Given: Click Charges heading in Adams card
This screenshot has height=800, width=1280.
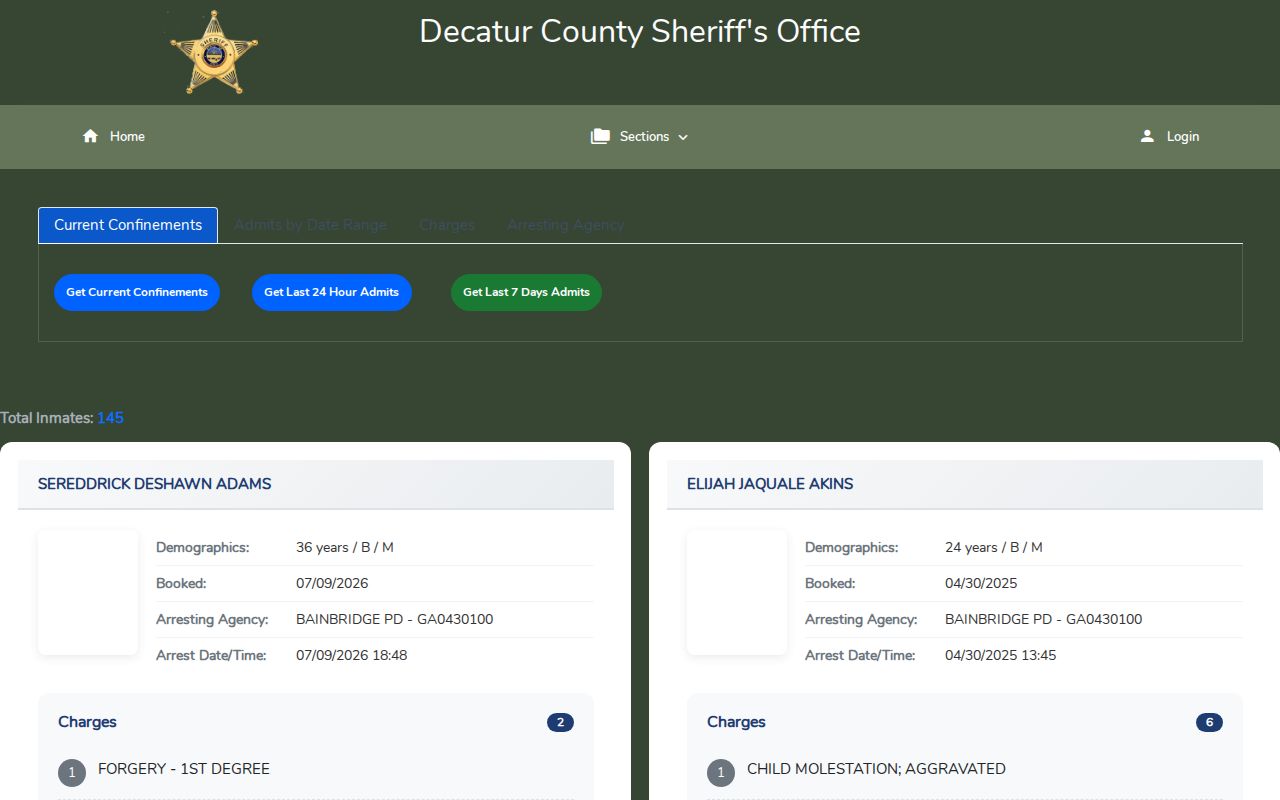Looking at the screenshot, I should (x=87, y=722).
